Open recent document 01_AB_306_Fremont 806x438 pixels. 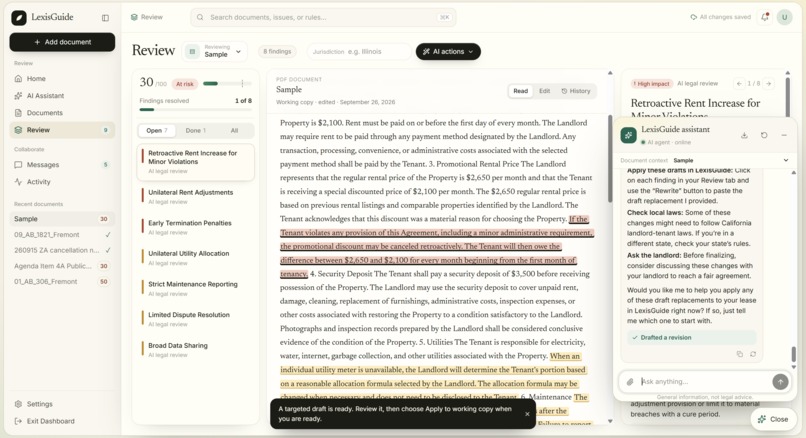62,282
